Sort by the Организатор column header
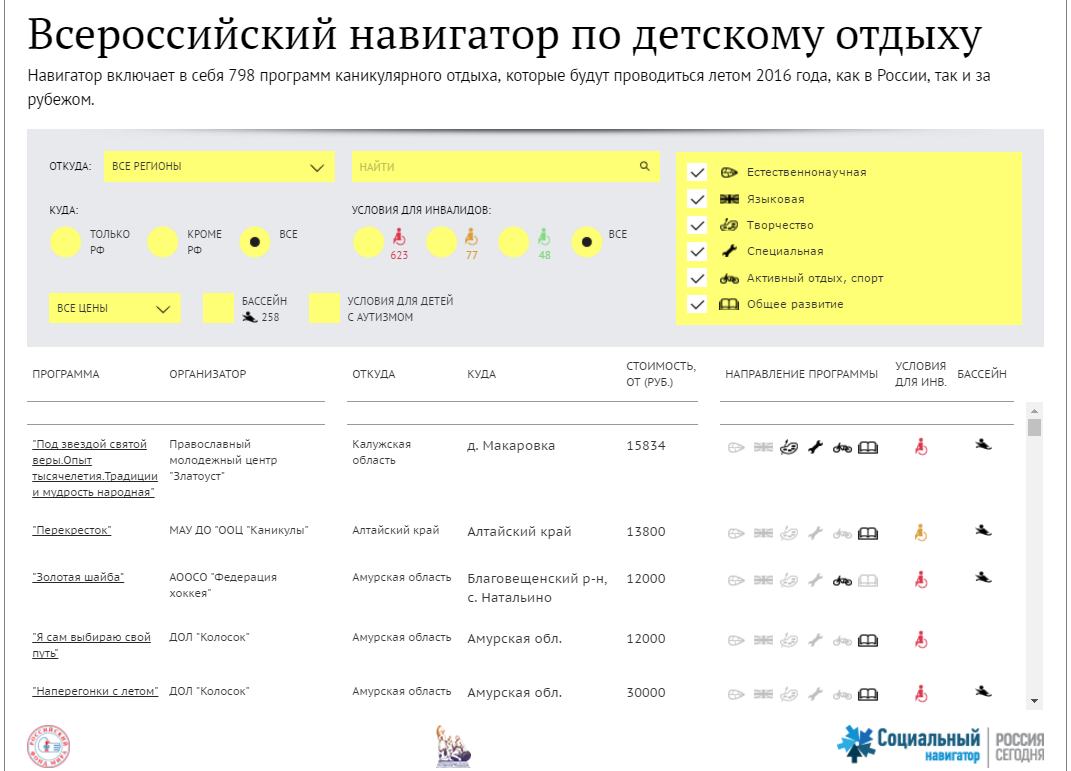 (x=208, y=374)
